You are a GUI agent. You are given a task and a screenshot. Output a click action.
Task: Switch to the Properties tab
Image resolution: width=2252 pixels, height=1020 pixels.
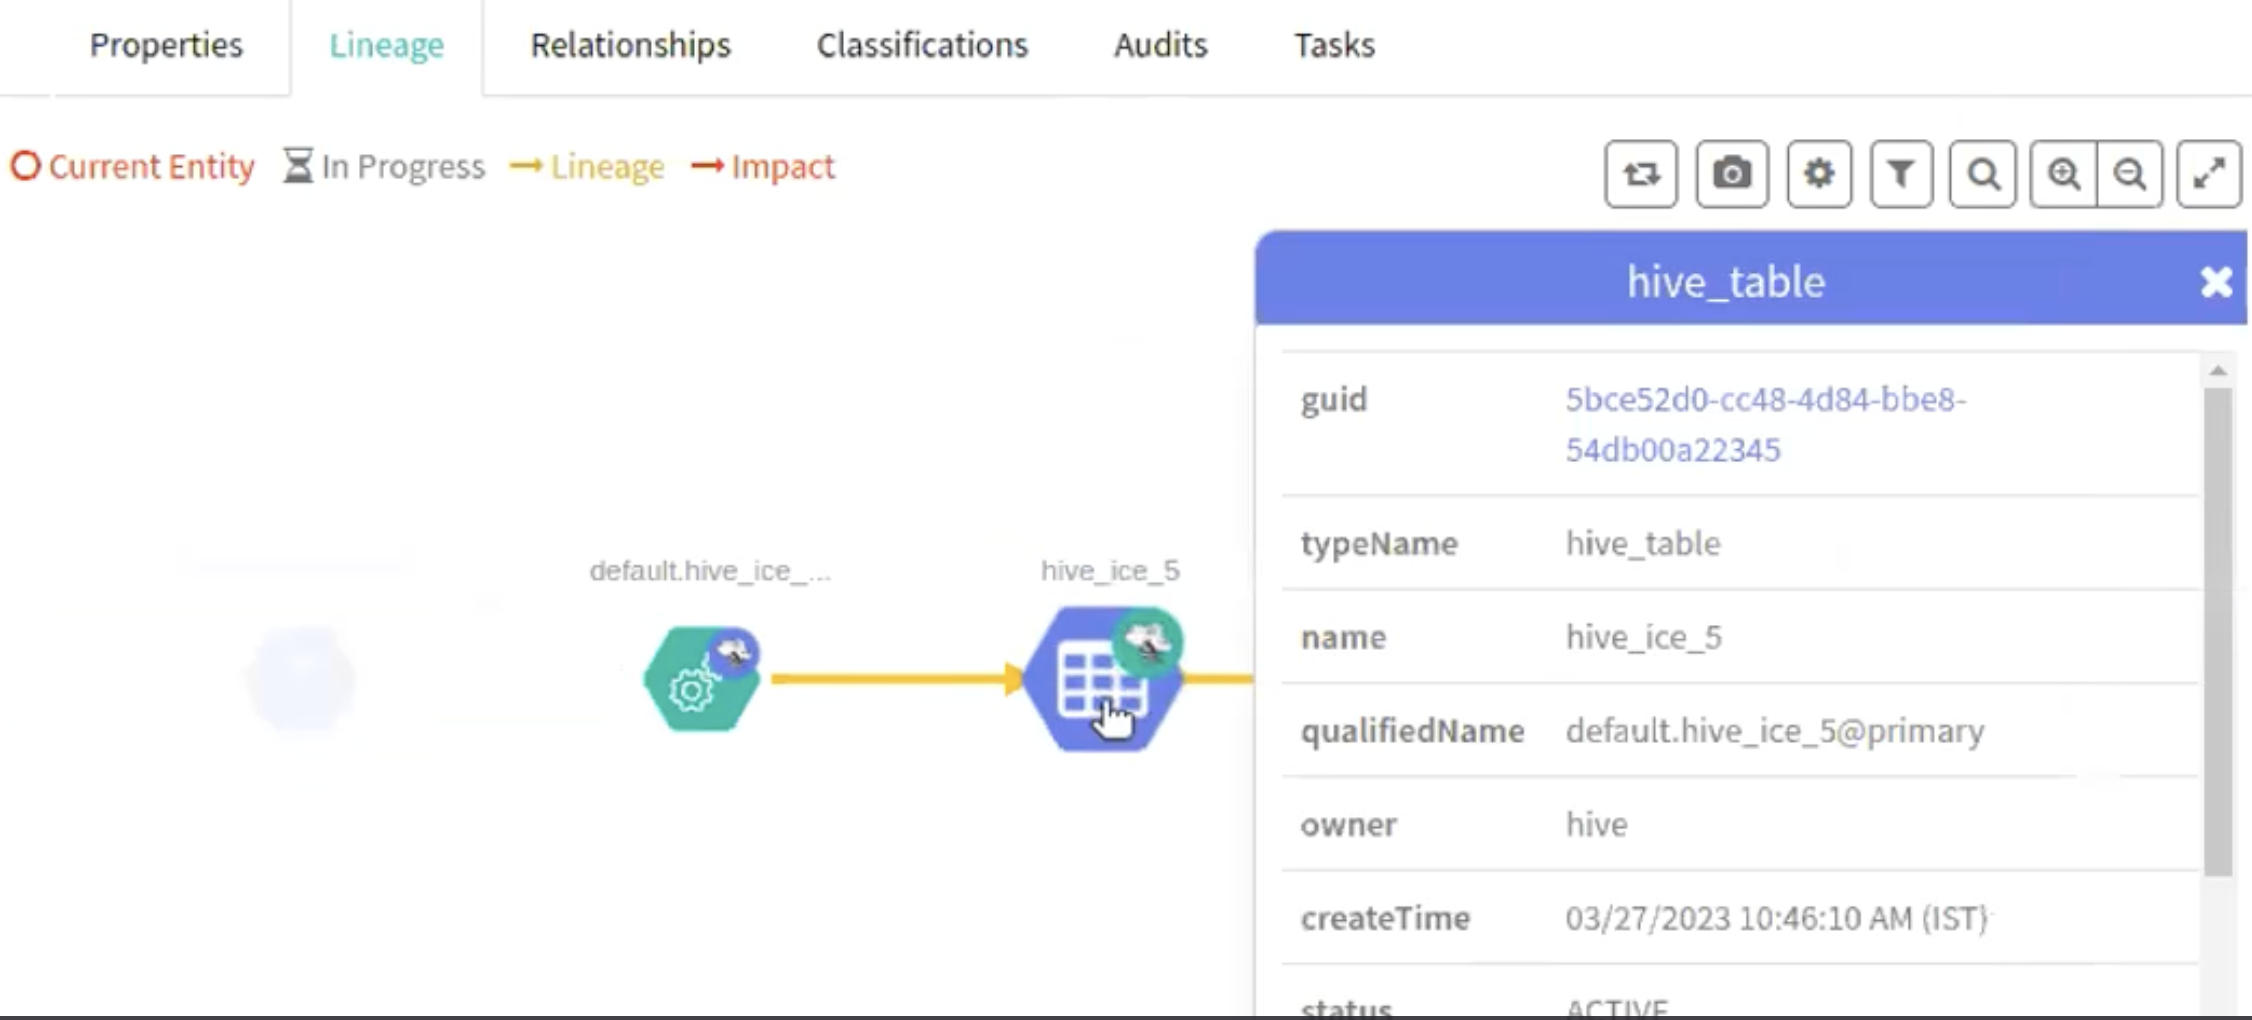point(166,45)
